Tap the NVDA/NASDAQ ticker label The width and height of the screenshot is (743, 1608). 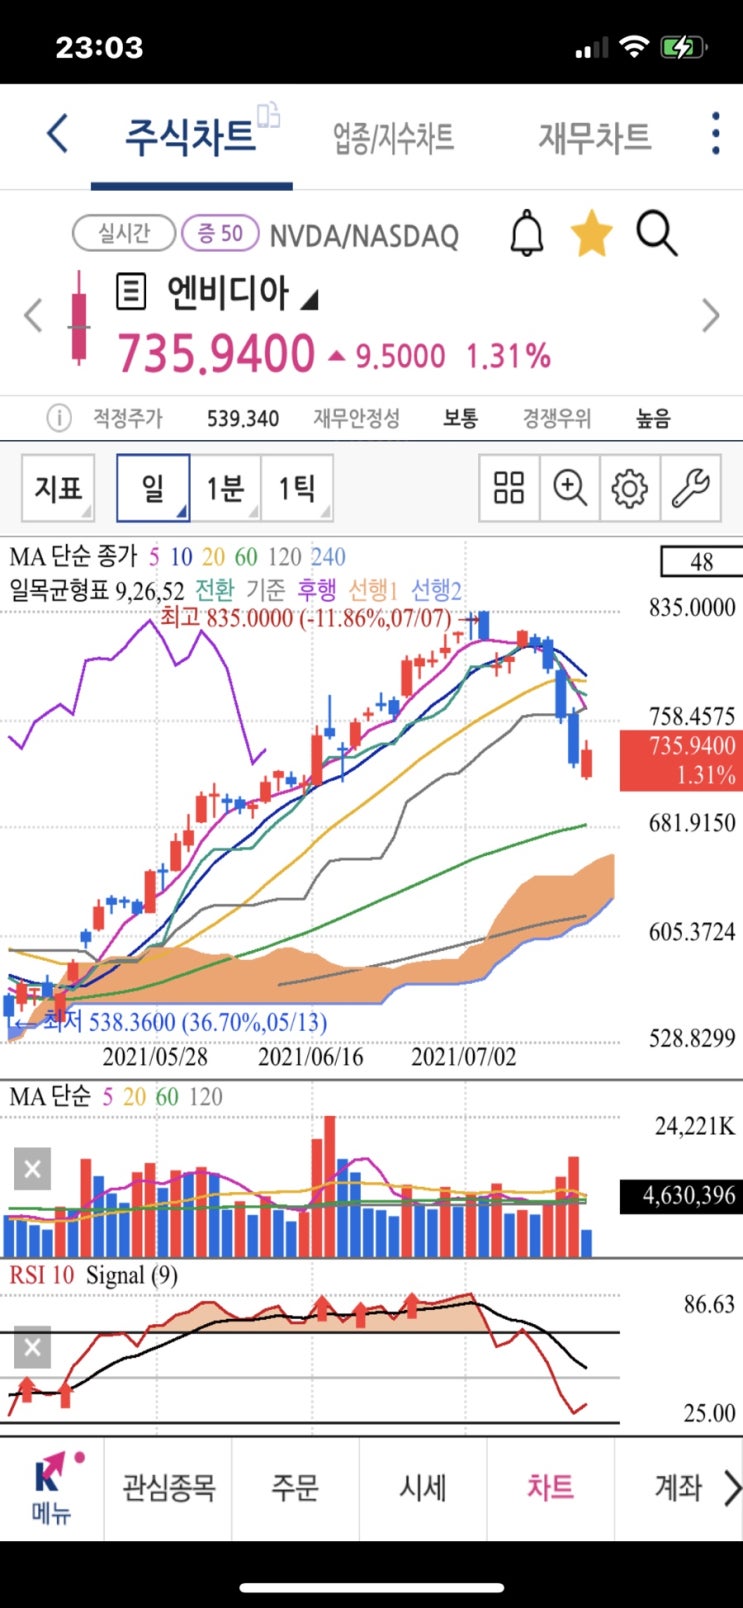point(364,236)
